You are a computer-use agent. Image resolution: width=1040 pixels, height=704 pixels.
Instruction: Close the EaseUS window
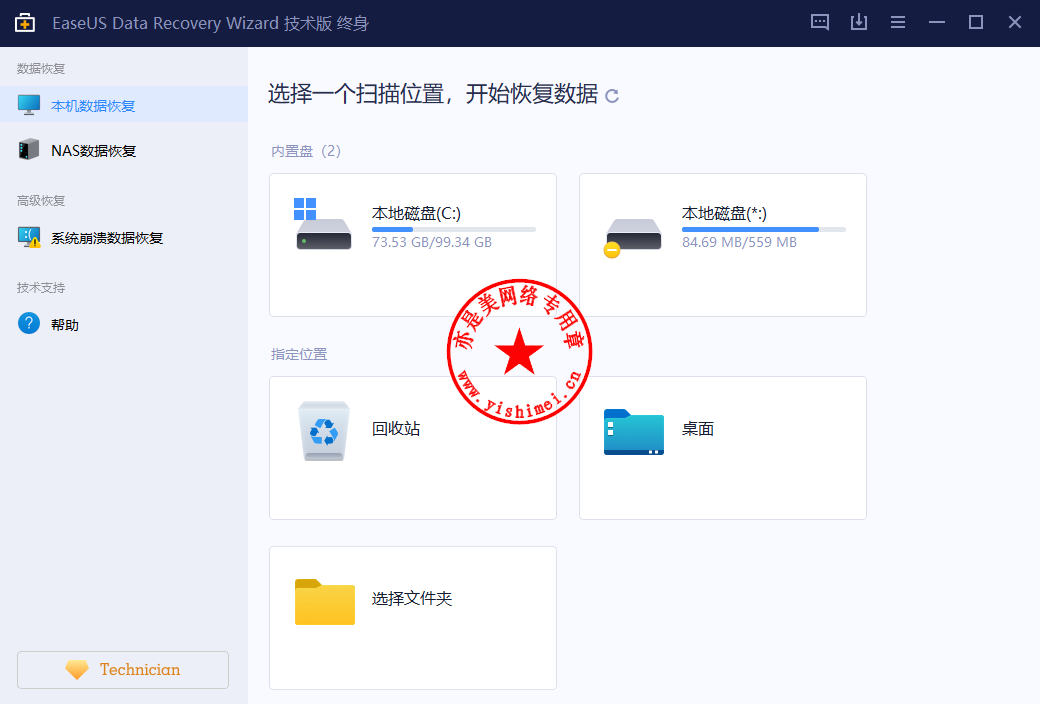pos(1015,23)
